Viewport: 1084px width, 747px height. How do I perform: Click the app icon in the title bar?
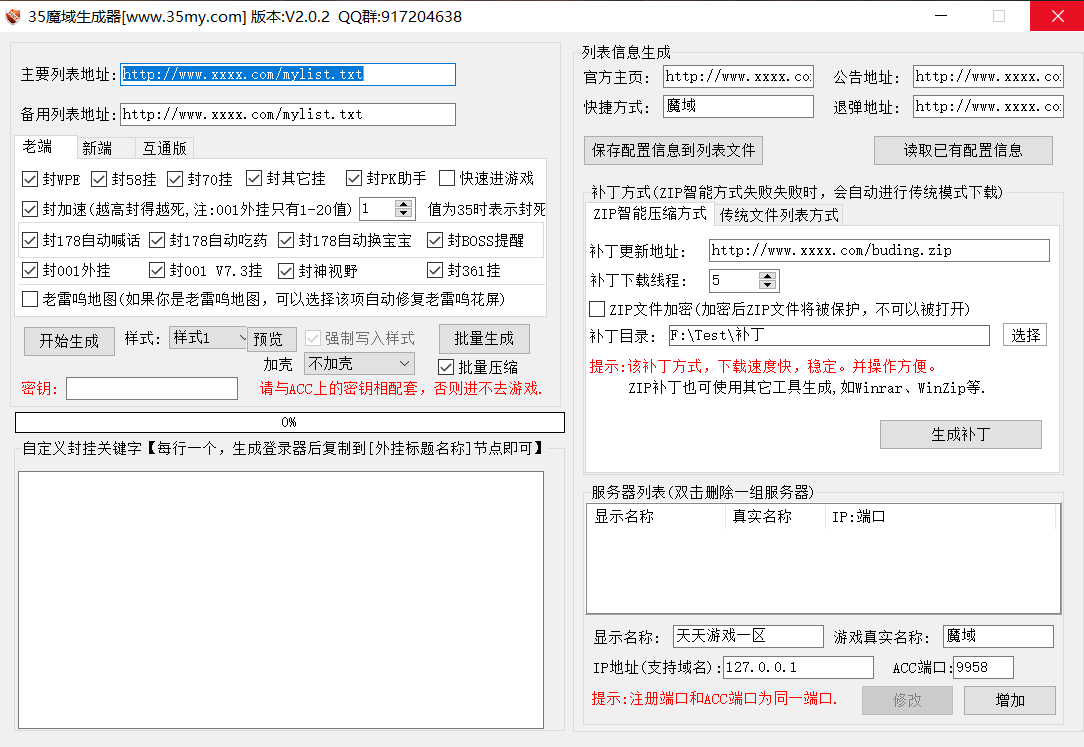click(12, 16)
